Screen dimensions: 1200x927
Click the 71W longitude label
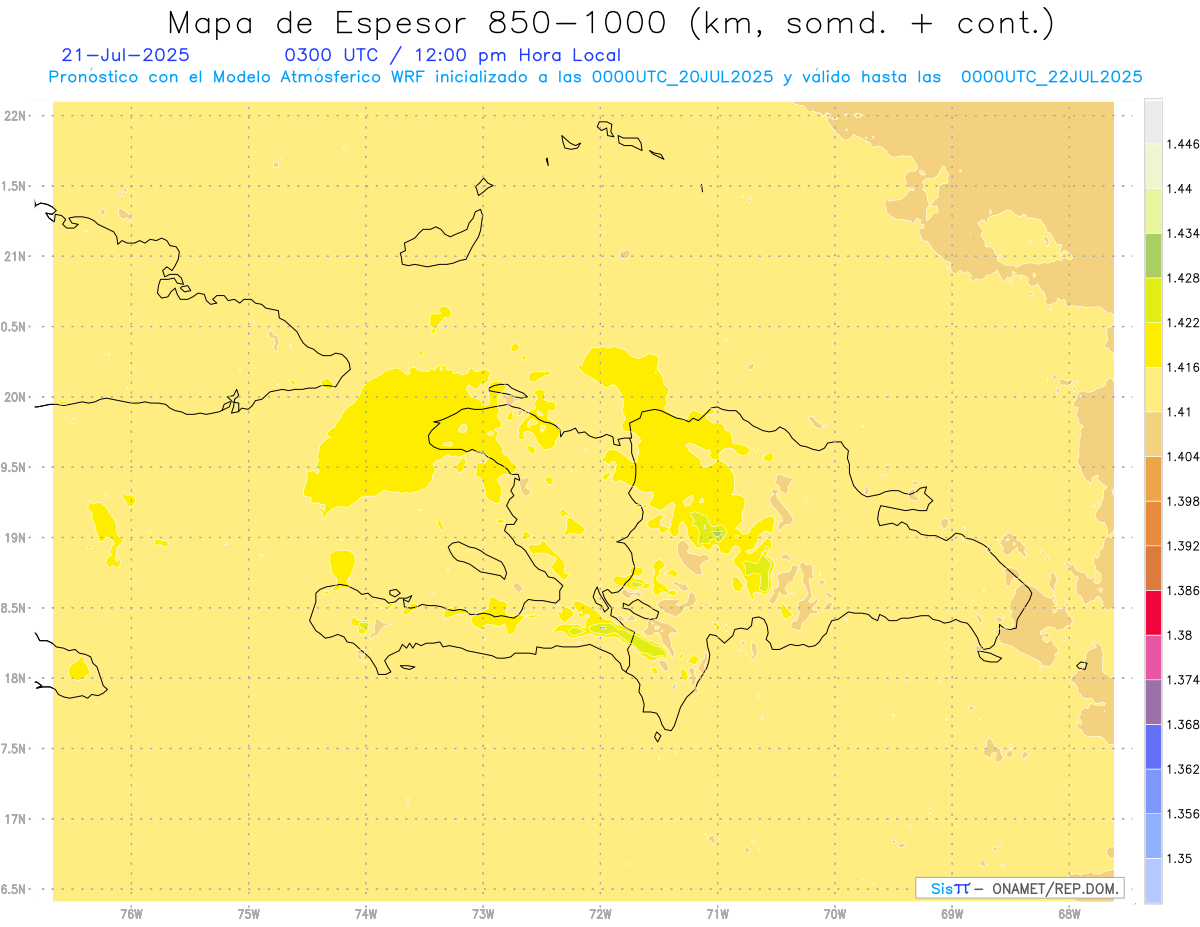point(717,913)
